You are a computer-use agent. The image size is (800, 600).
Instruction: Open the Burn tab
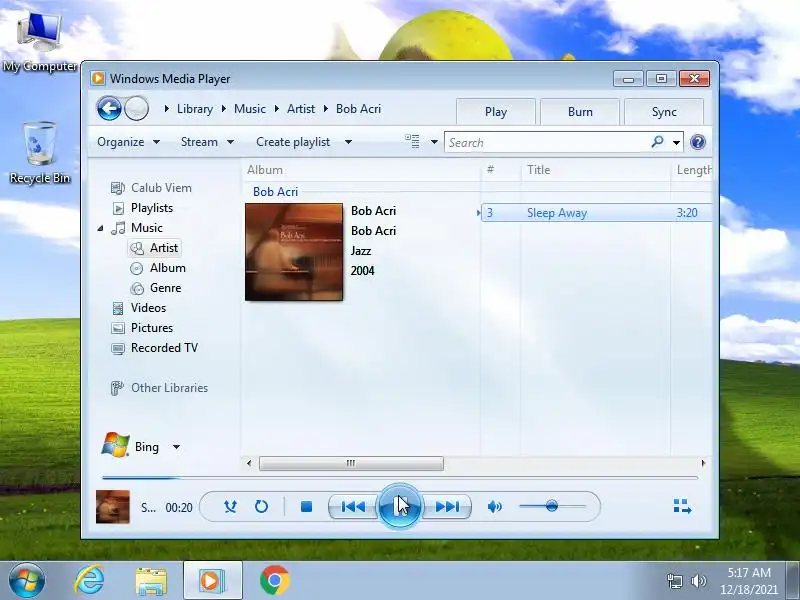coord(580,112)
